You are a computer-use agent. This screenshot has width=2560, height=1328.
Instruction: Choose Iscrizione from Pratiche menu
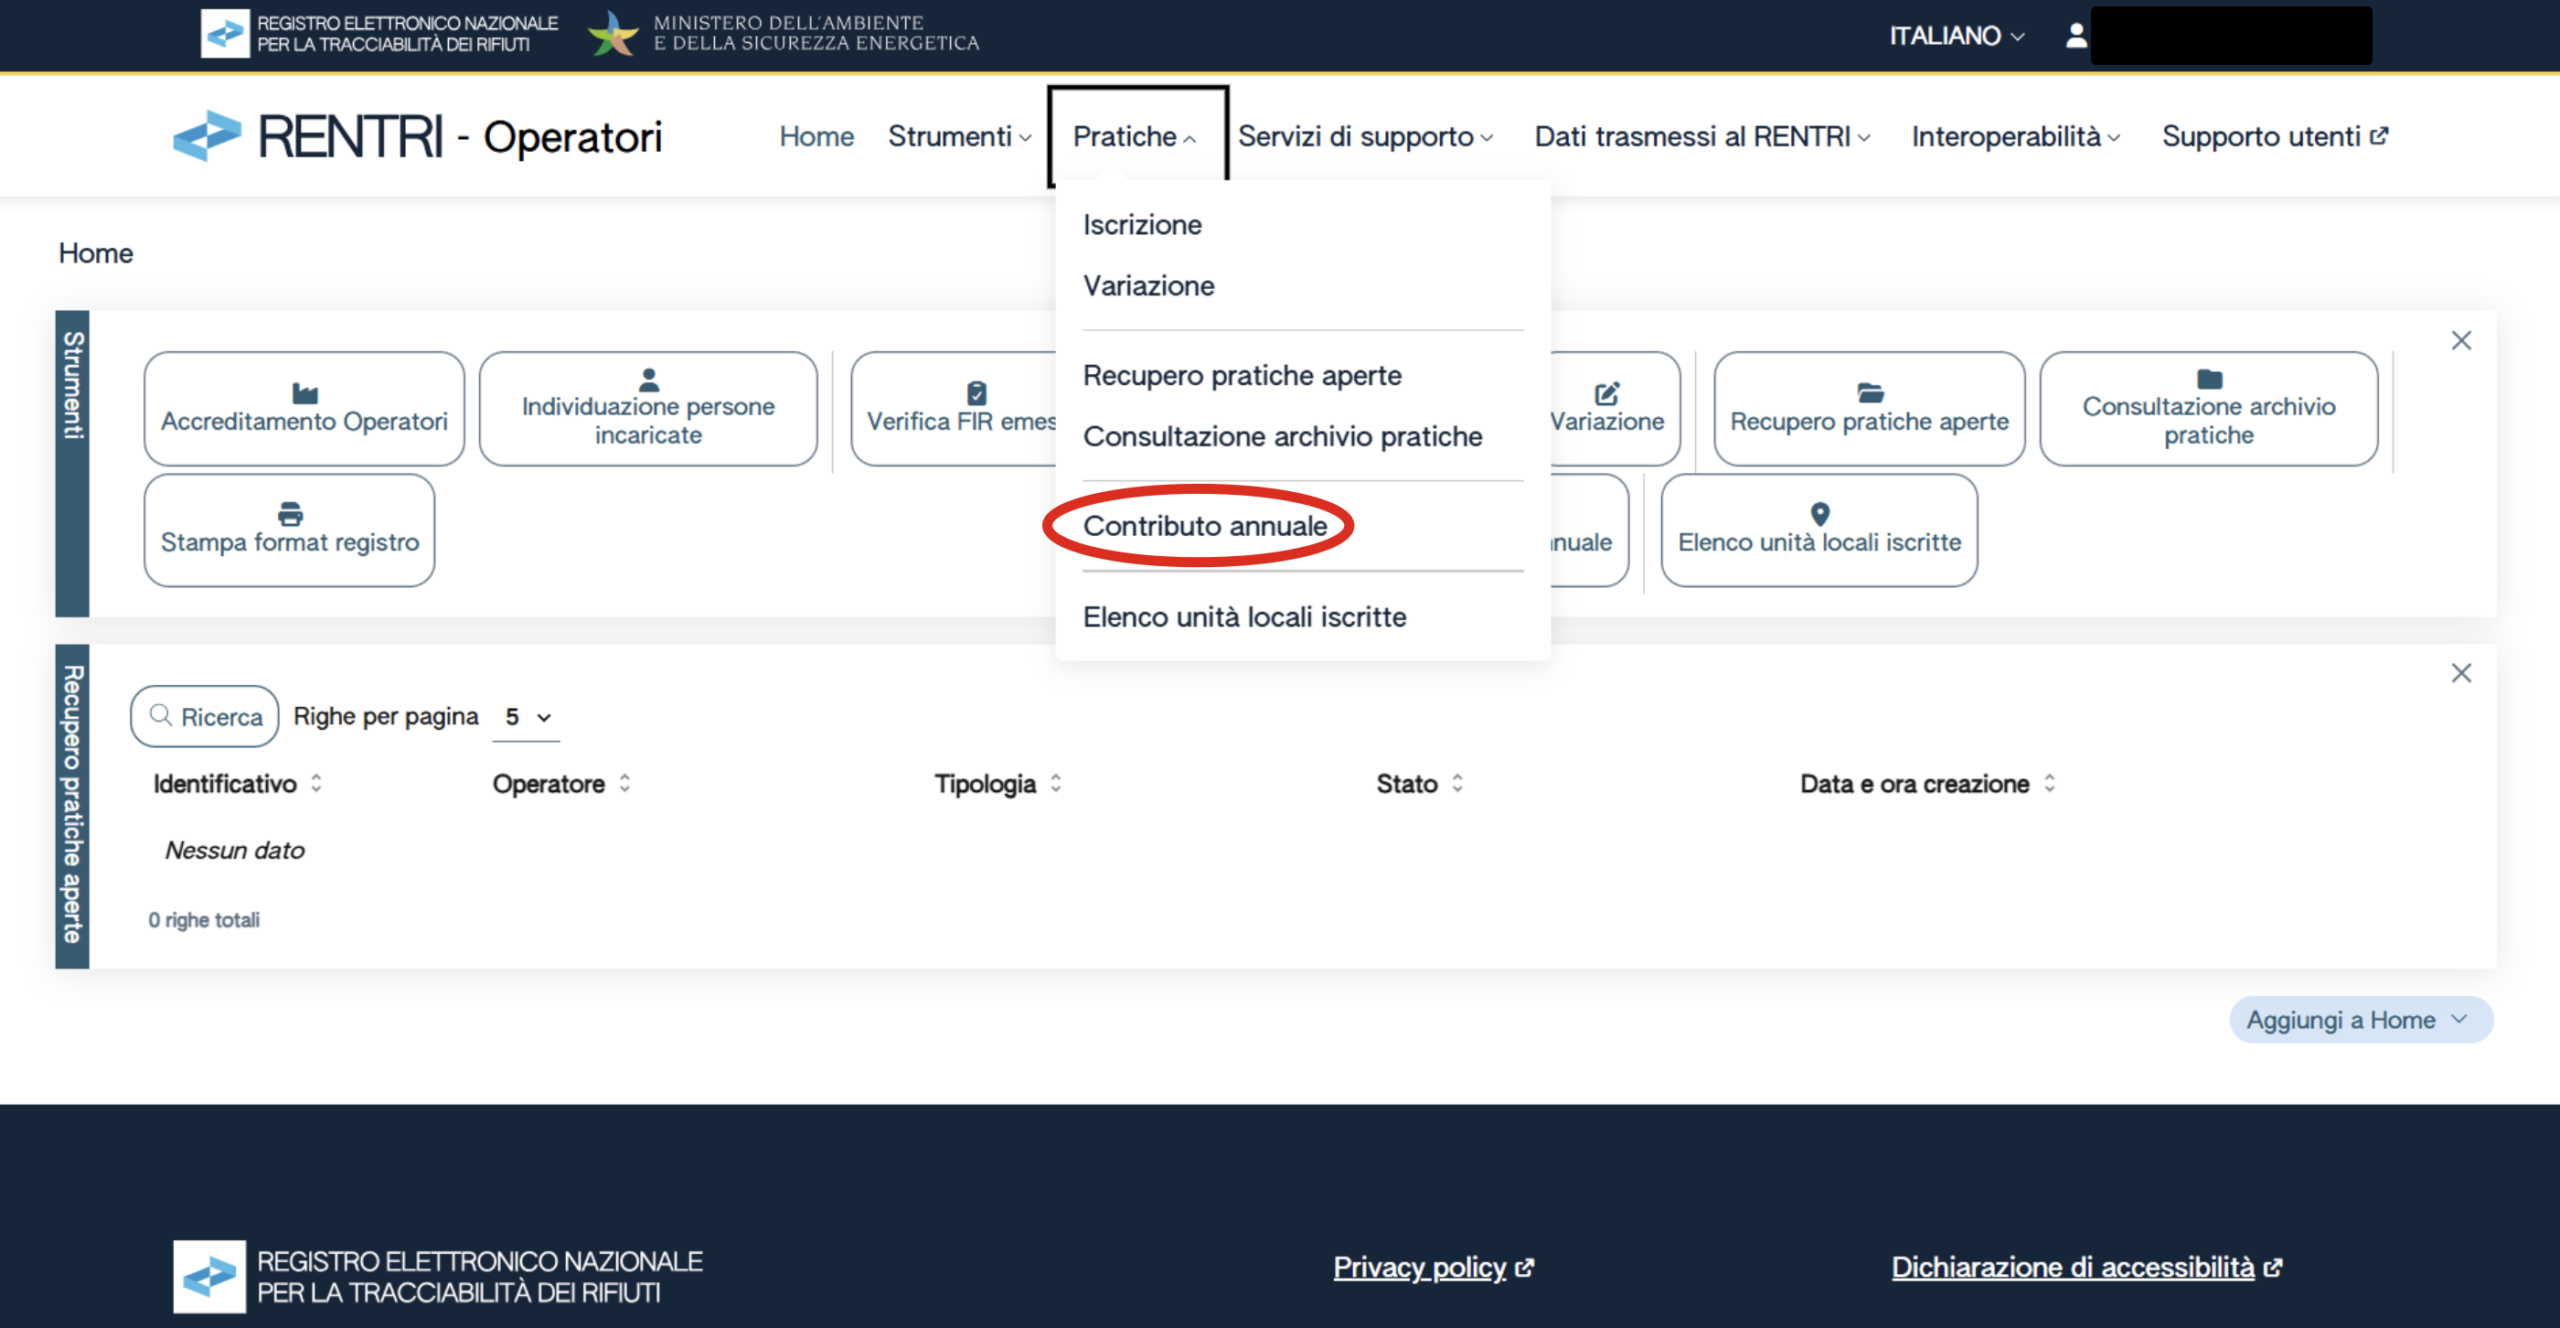click(x=1142, y=225)
